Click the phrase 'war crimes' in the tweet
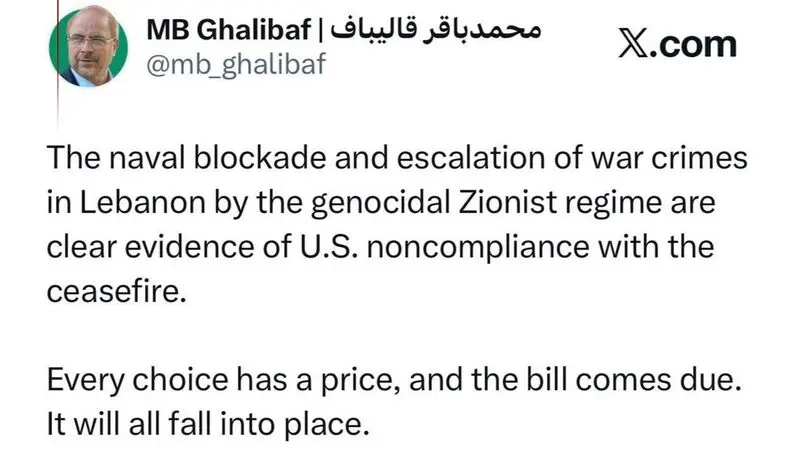The image size is (800, 450). [x=669, y=158]
